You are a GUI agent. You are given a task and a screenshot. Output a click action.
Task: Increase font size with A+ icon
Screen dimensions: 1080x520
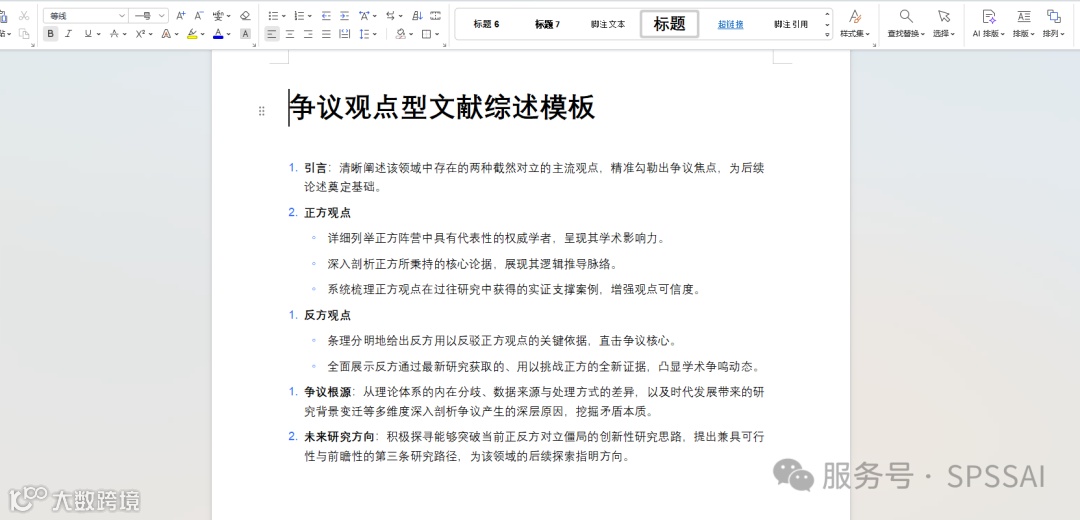pos(180,15)
